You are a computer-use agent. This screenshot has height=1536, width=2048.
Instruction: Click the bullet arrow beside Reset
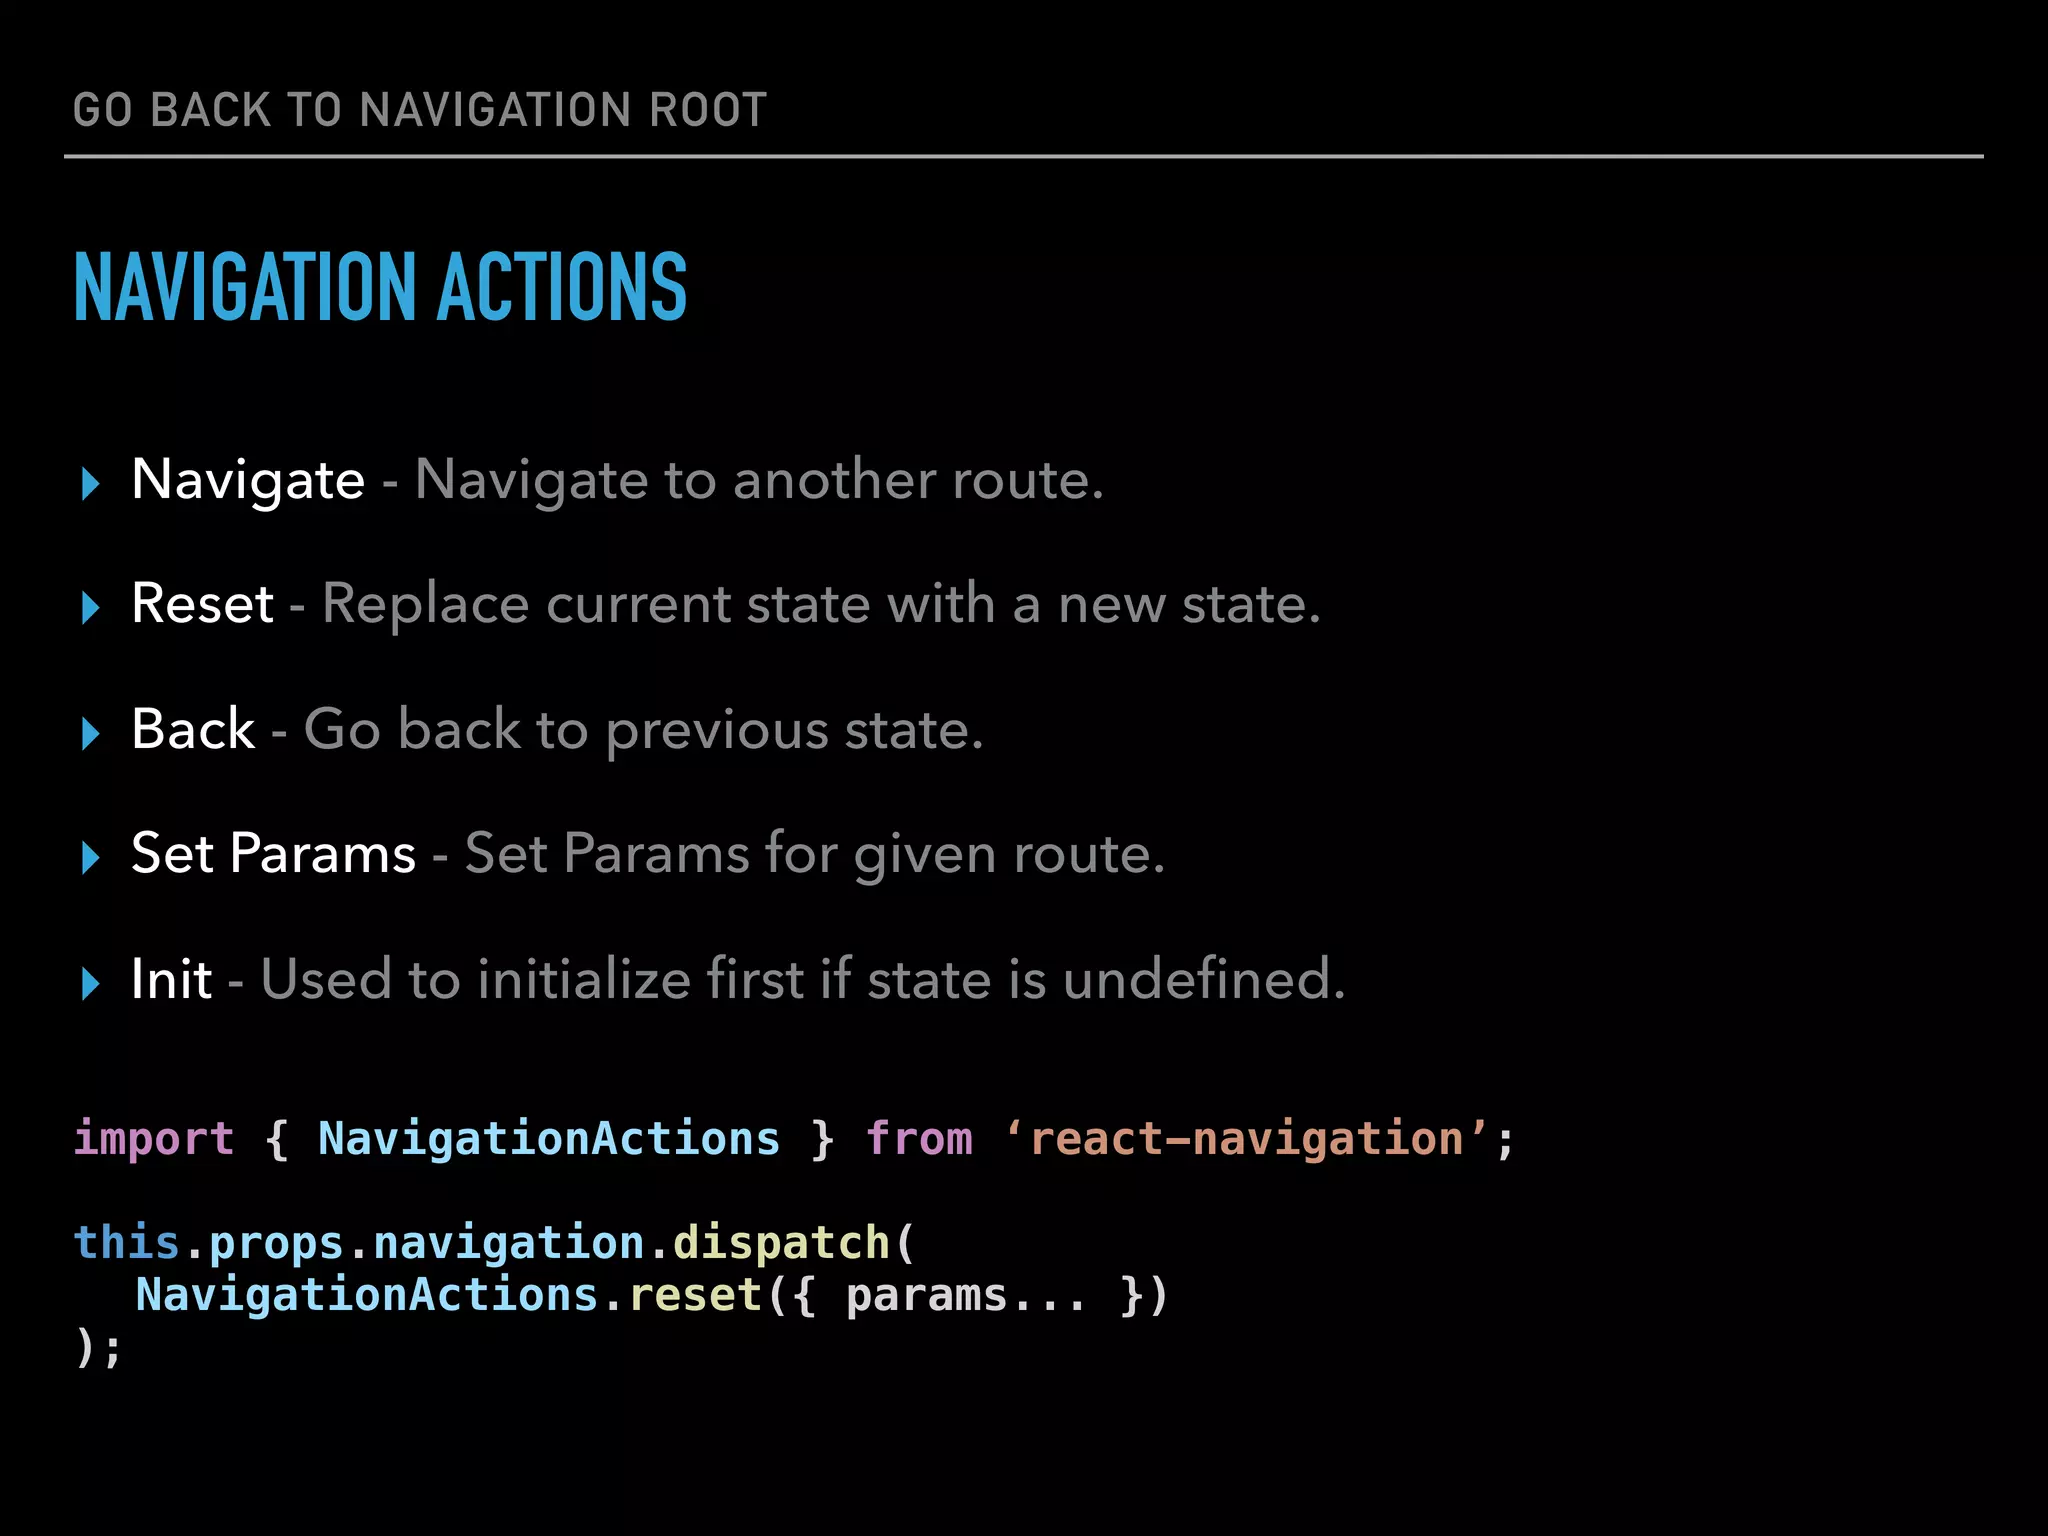tap(91, 607)
